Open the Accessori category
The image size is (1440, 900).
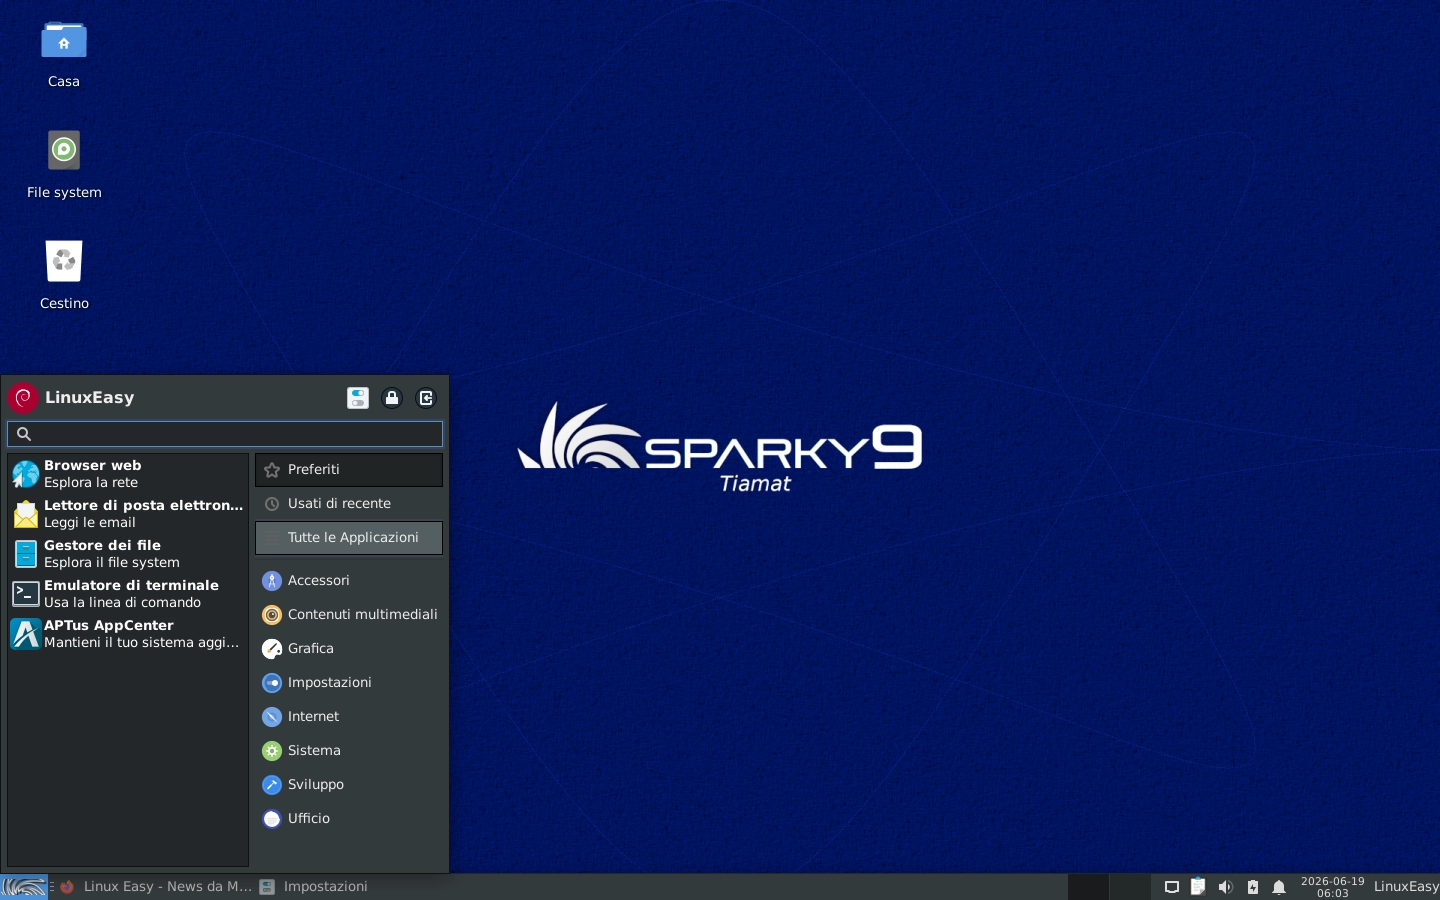[349, 581]
